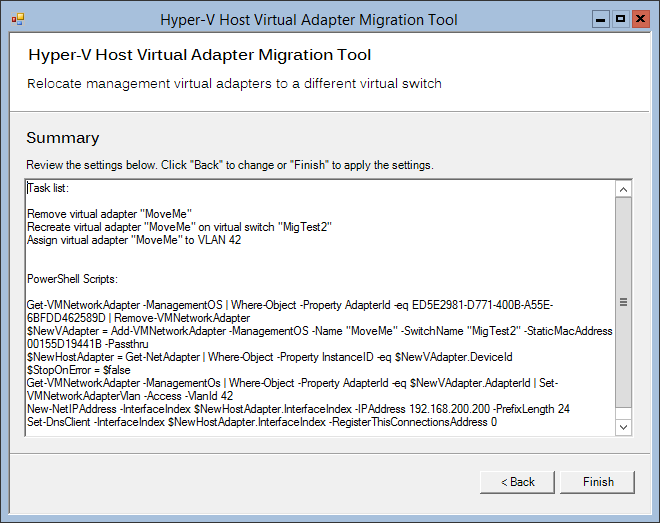Click the application icon in the title bar
This screenshot has height=523, width=660.
pyautogui.click(x=18, y=19)
